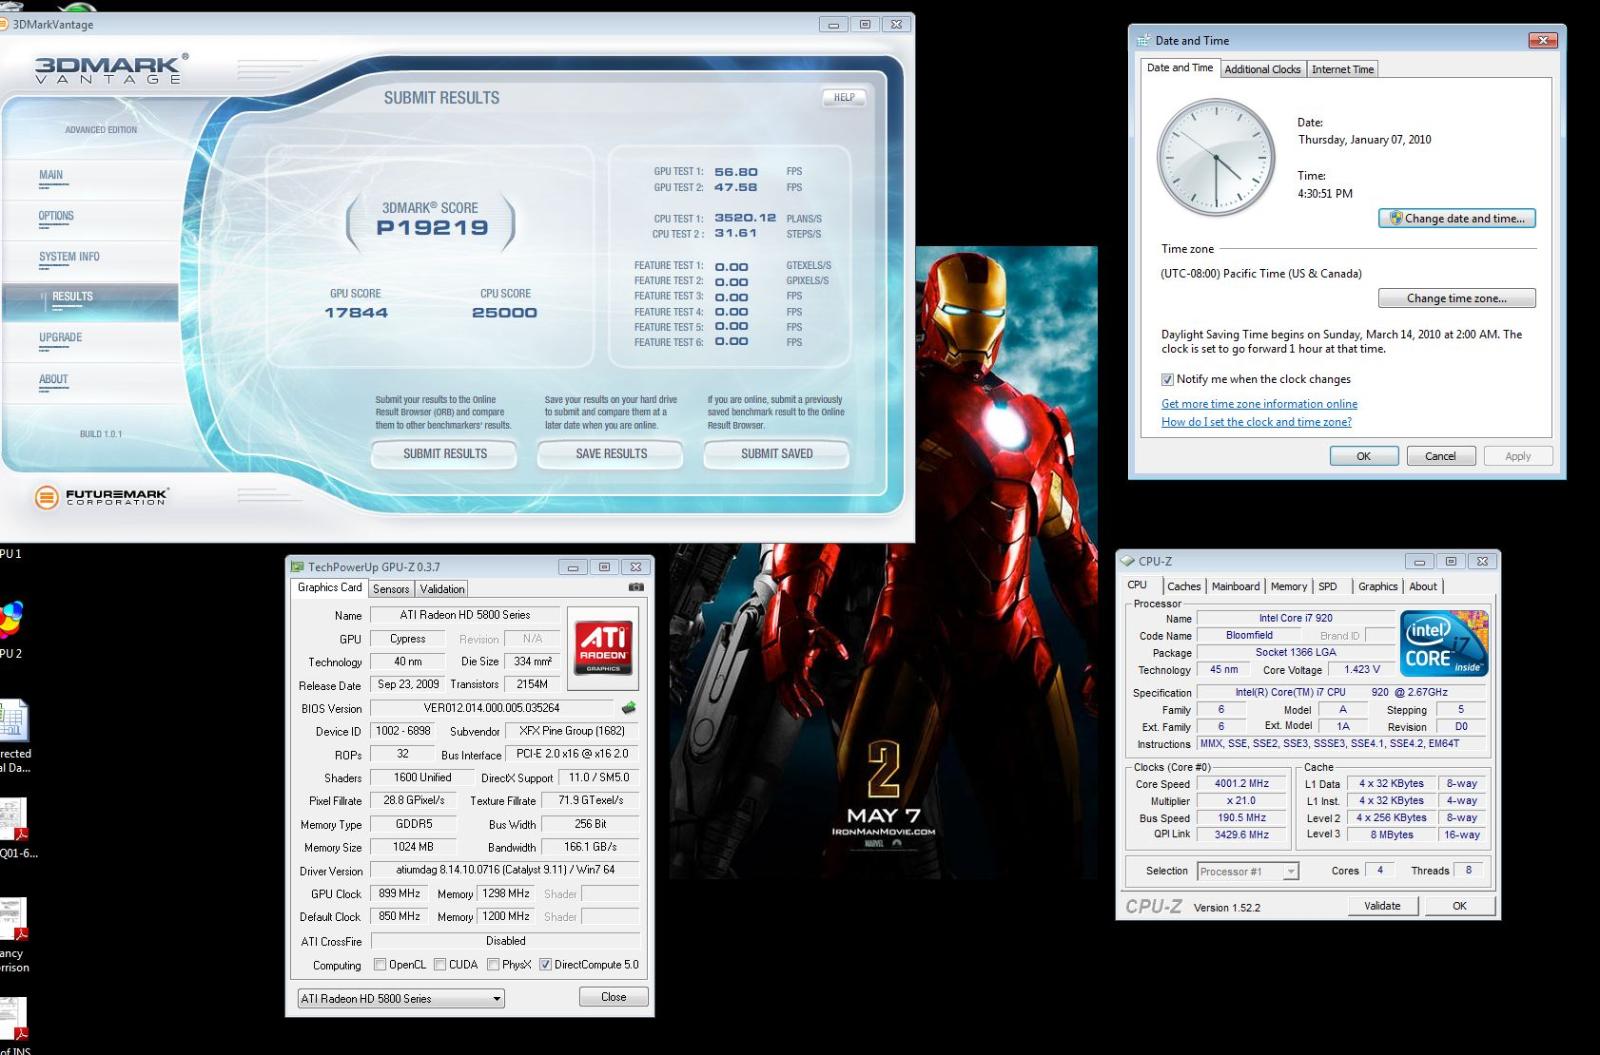This screenshot has width=1600, height=1055.
Task: Select the Internet Time tab
Action: 1343,69
